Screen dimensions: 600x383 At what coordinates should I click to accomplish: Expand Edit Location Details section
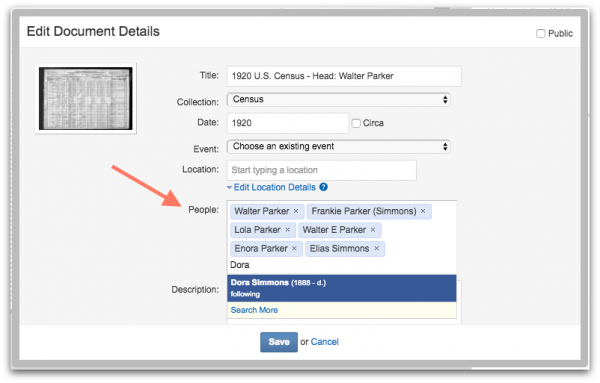tap(274, 187)
